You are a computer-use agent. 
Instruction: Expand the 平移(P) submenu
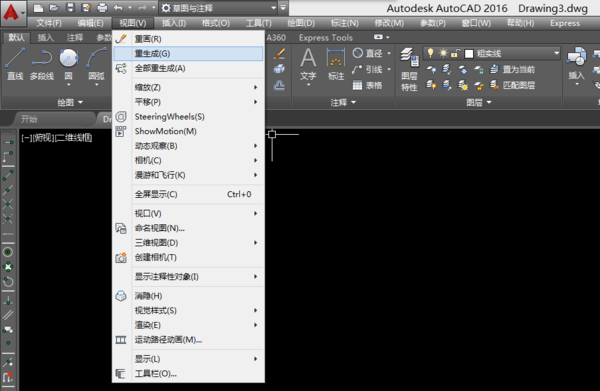(x=188, y=102)
